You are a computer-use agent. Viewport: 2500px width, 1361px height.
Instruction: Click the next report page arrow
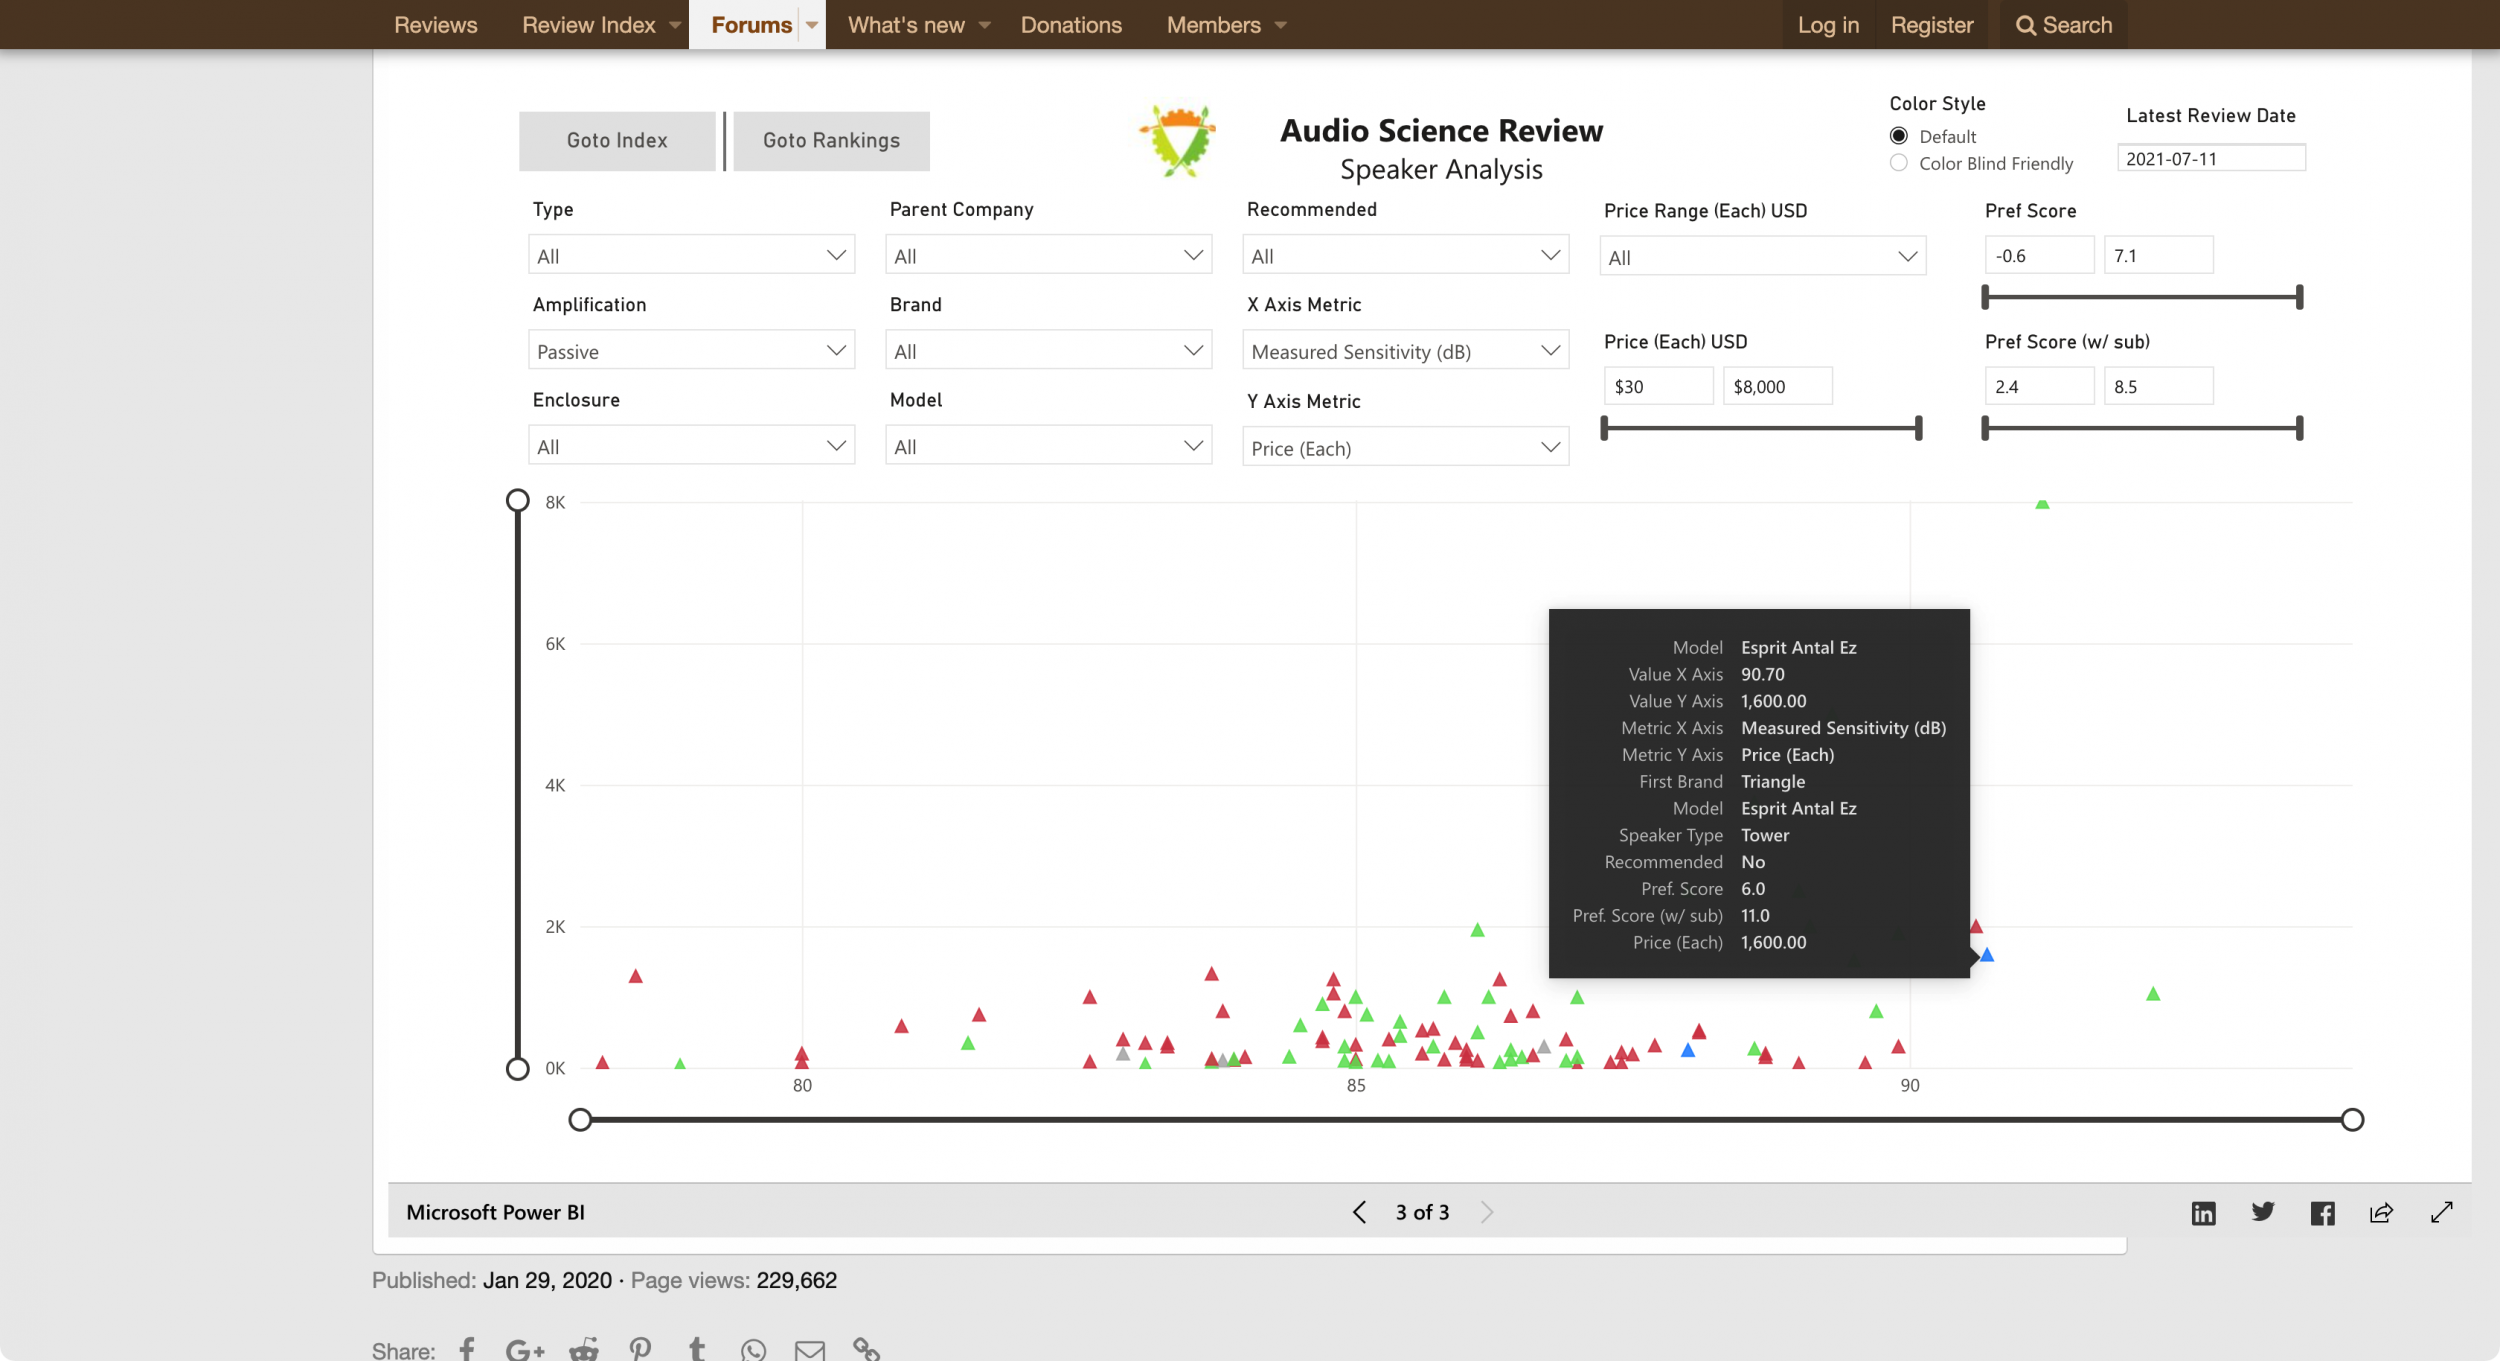[1487, 1212]
